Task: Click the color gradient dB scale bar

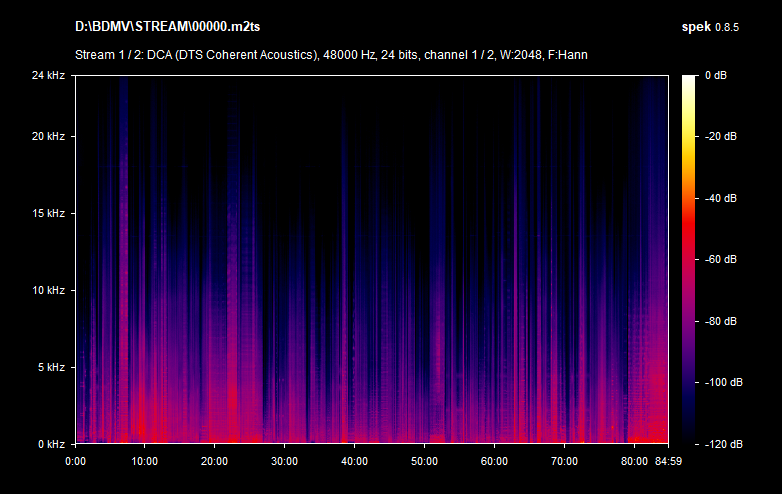Action: 690,259
